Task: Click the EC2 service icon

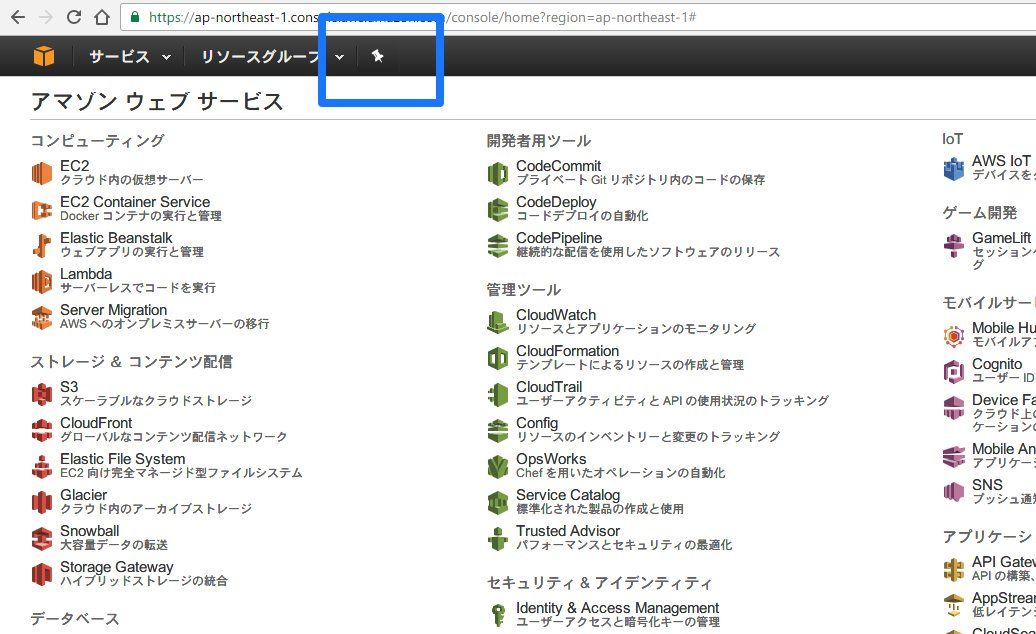Action: tap(42, 173)
